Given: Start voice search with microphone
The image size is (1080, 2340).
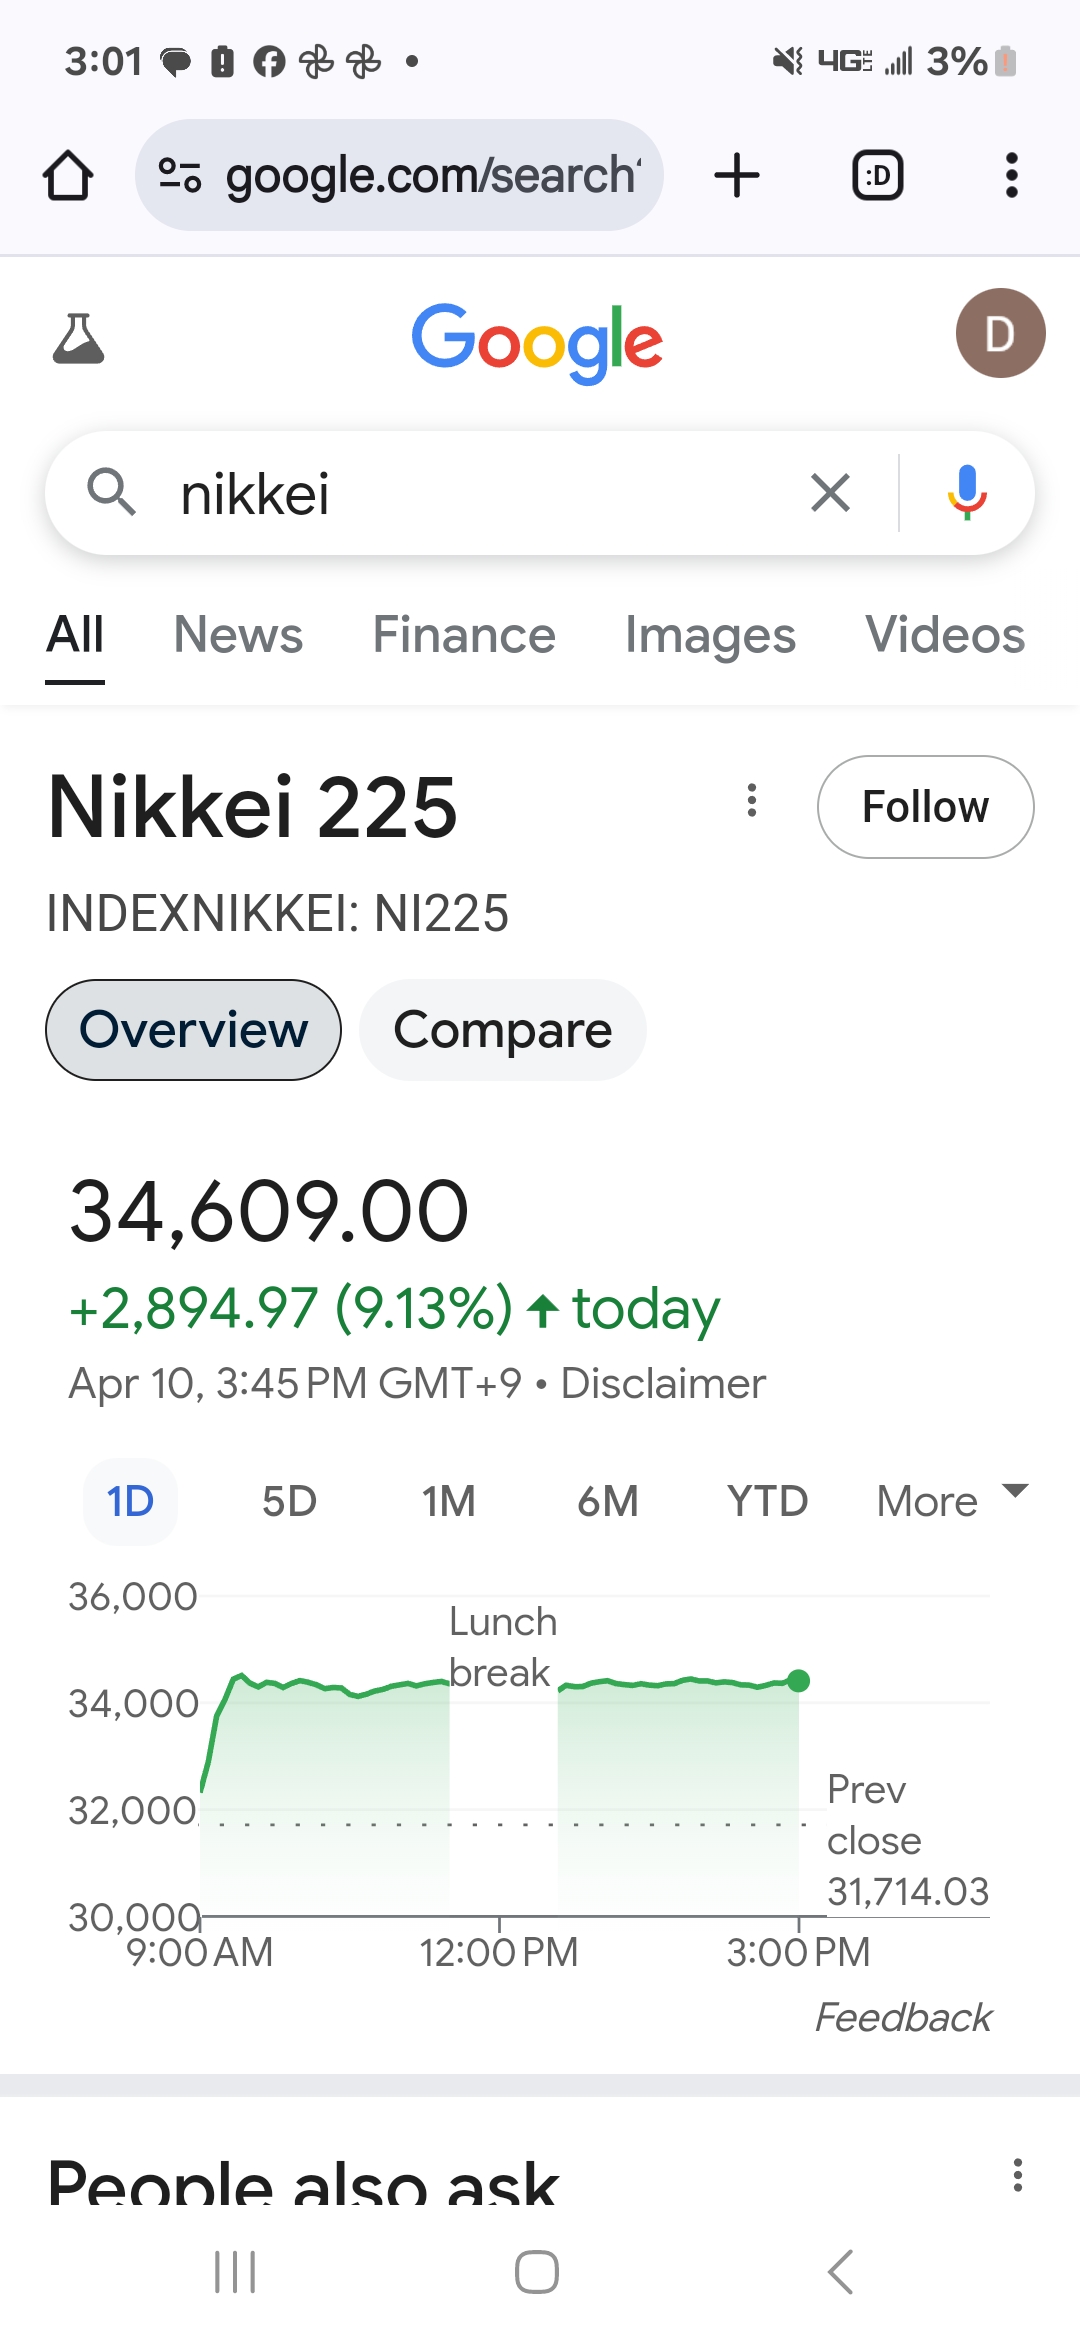Looking at the screenshot, I should (x=967, y=493).
